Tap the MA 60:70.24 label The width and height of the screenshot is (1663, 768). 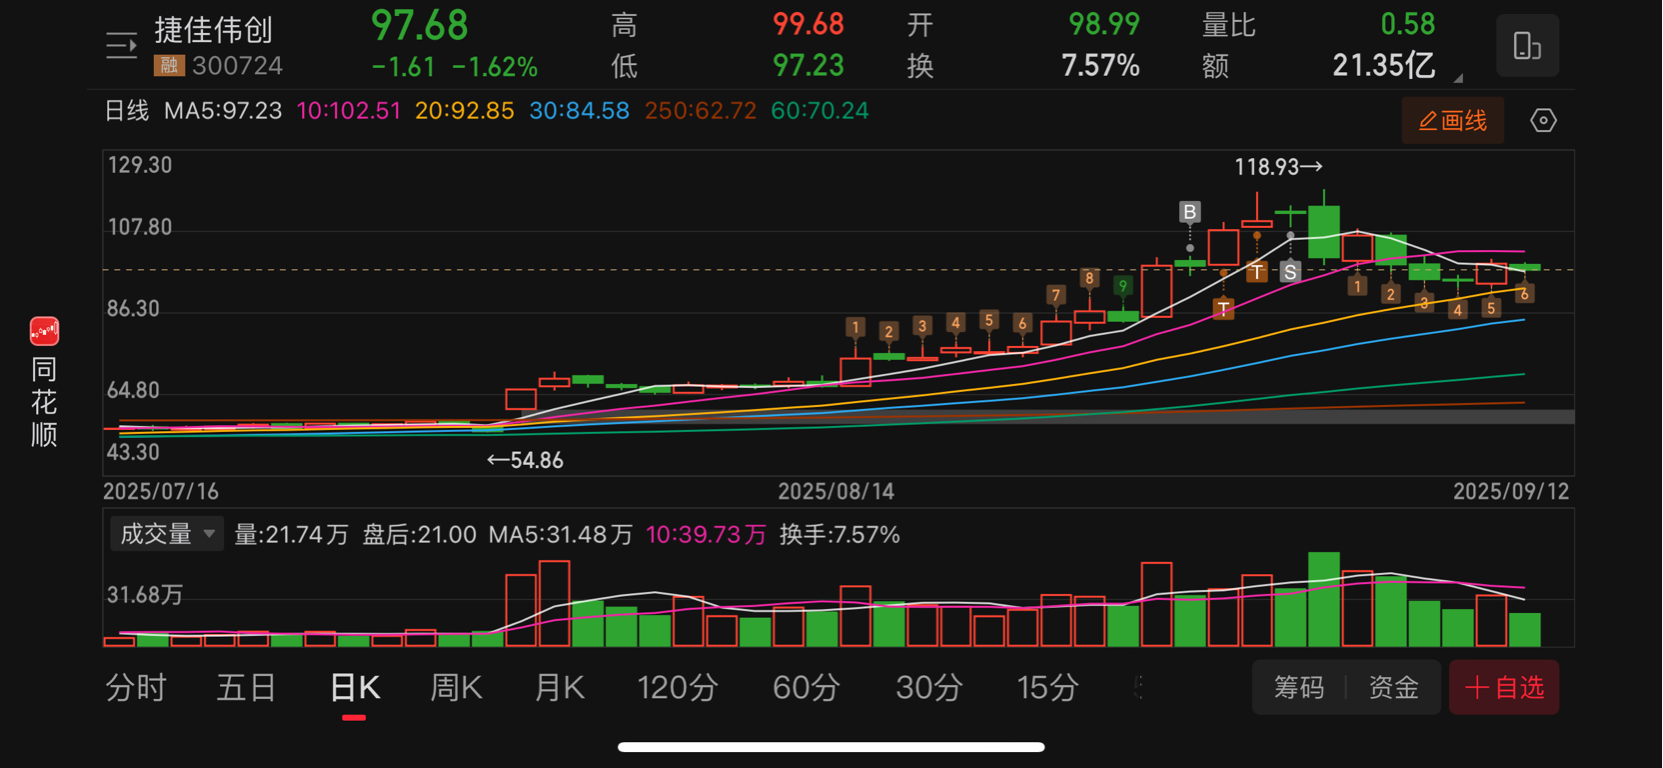pos(819,111)
